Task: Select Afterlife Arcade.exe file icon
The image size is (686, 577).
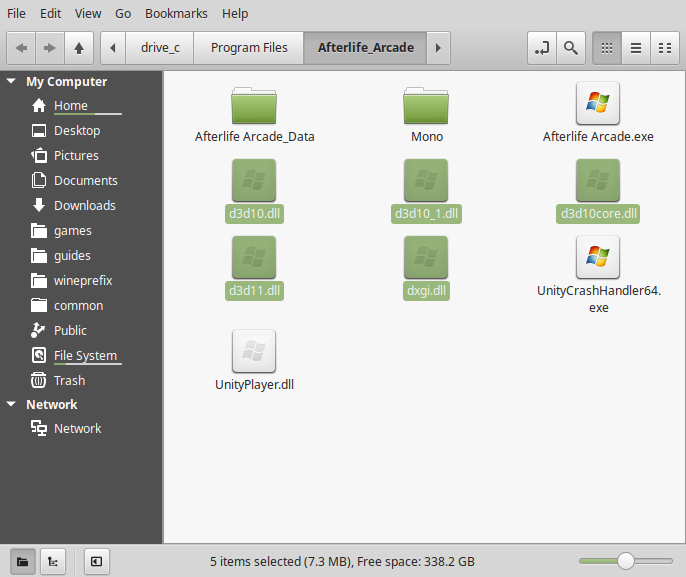Action: click(x=598, y=103)
